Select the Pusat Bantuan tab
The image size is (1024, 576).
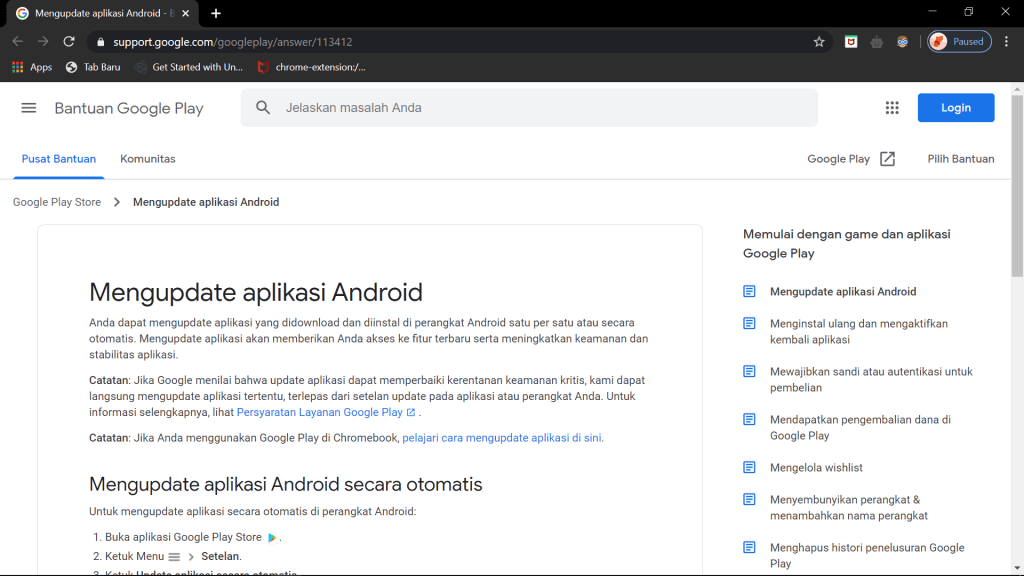pos(59,159)
